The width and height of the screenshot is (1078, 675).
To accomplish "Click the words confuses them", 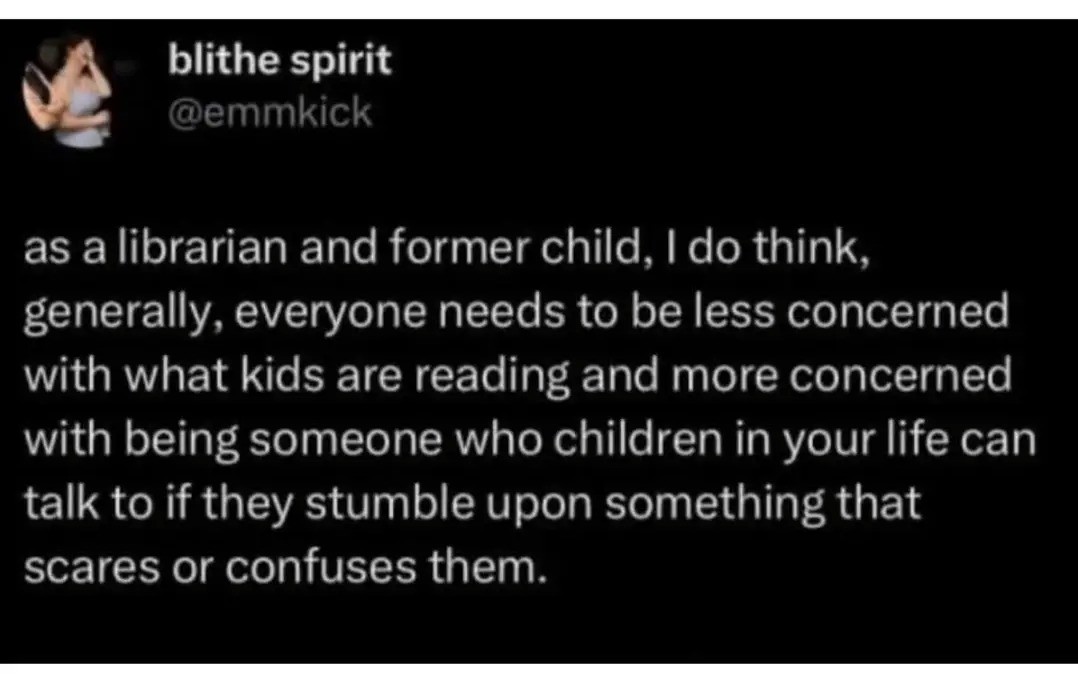I will click(387, 568).
